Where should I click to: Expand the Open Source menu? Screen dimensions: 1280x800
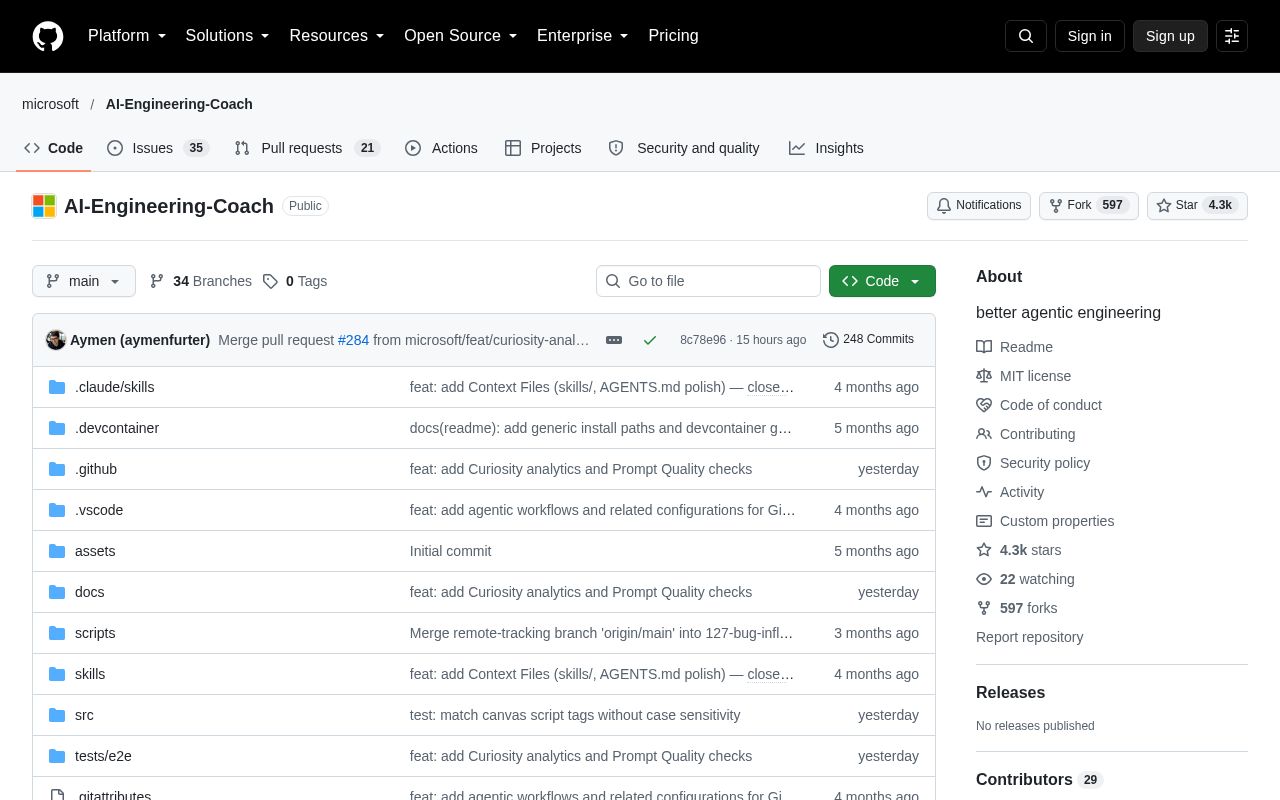(461, 36)
